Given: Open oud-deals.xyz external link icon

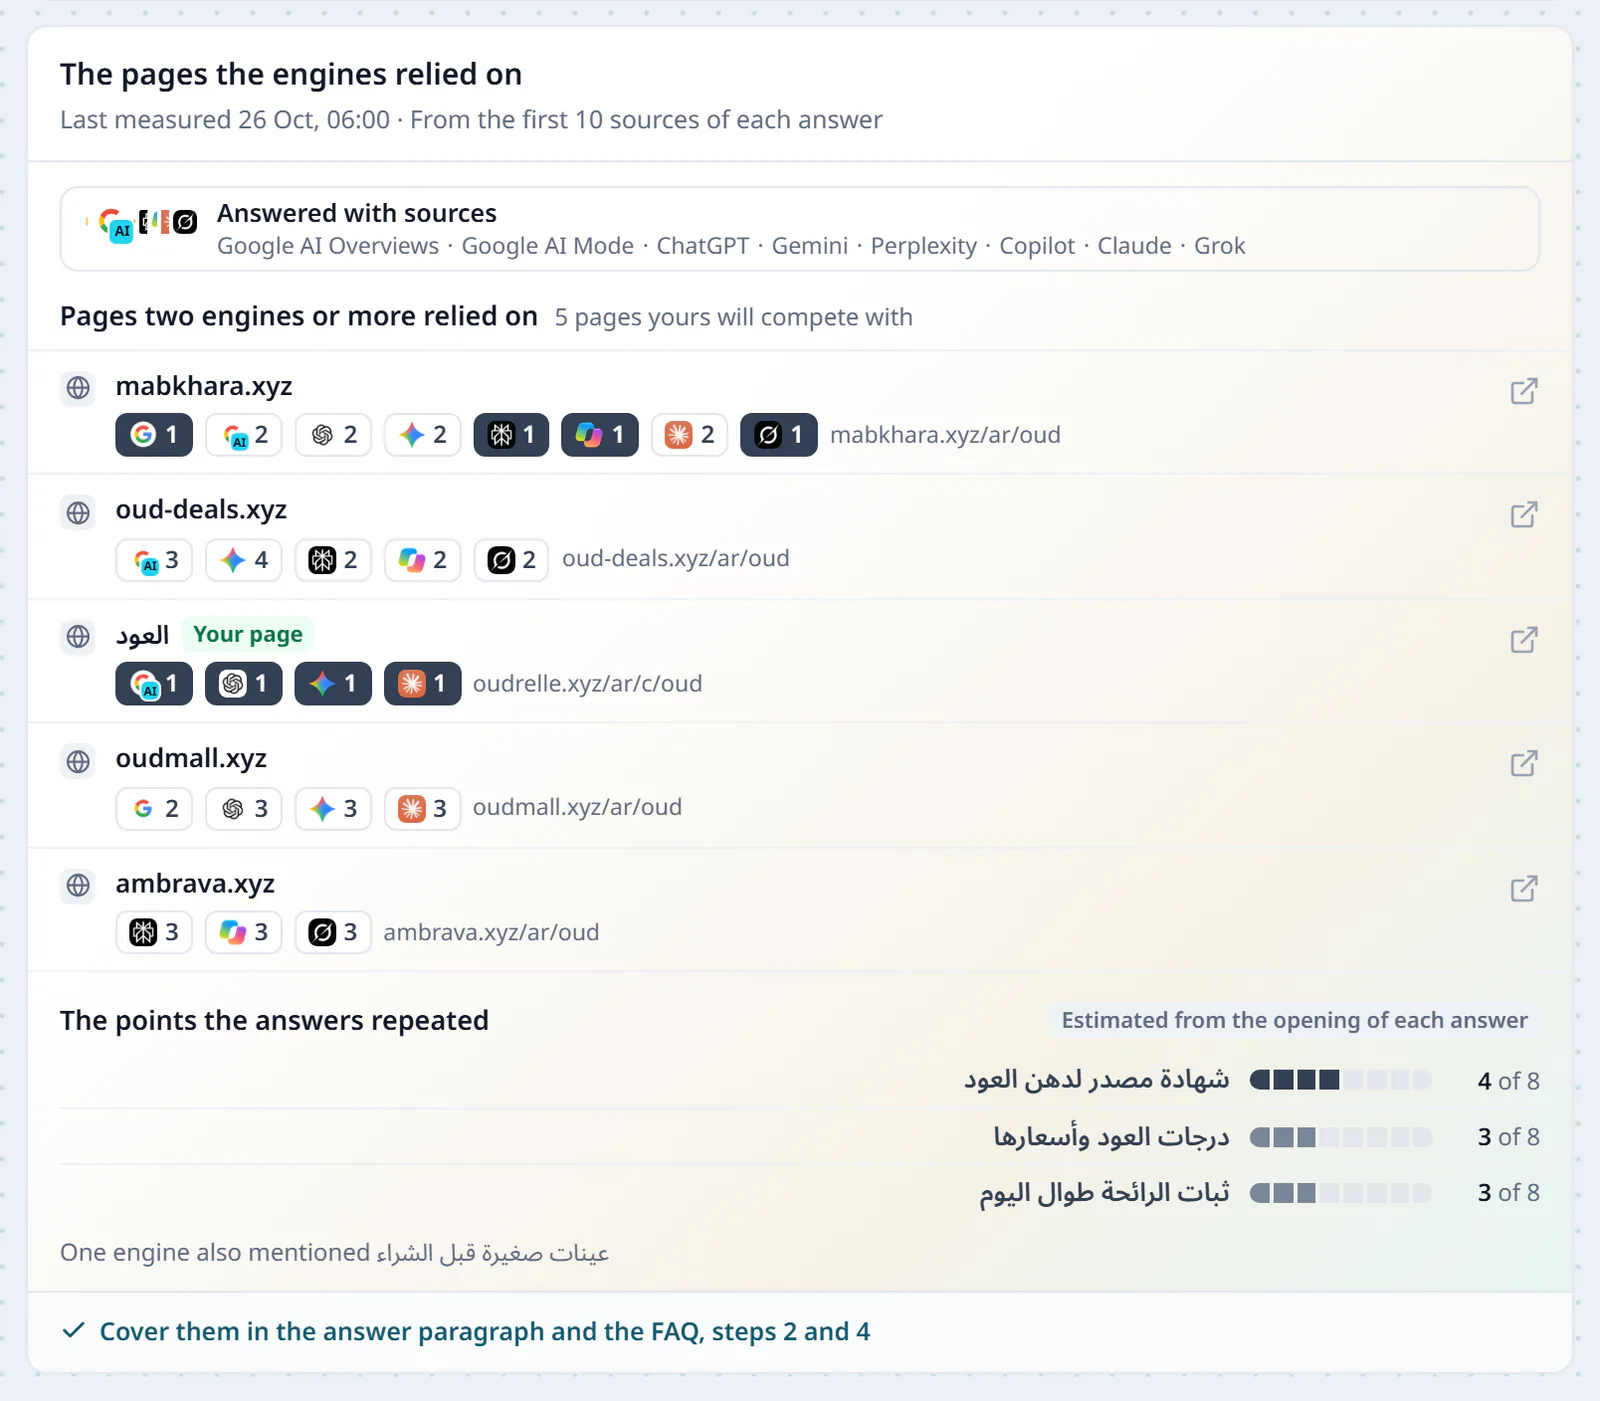Looking at the screenshot, I should click(1524, 515).
